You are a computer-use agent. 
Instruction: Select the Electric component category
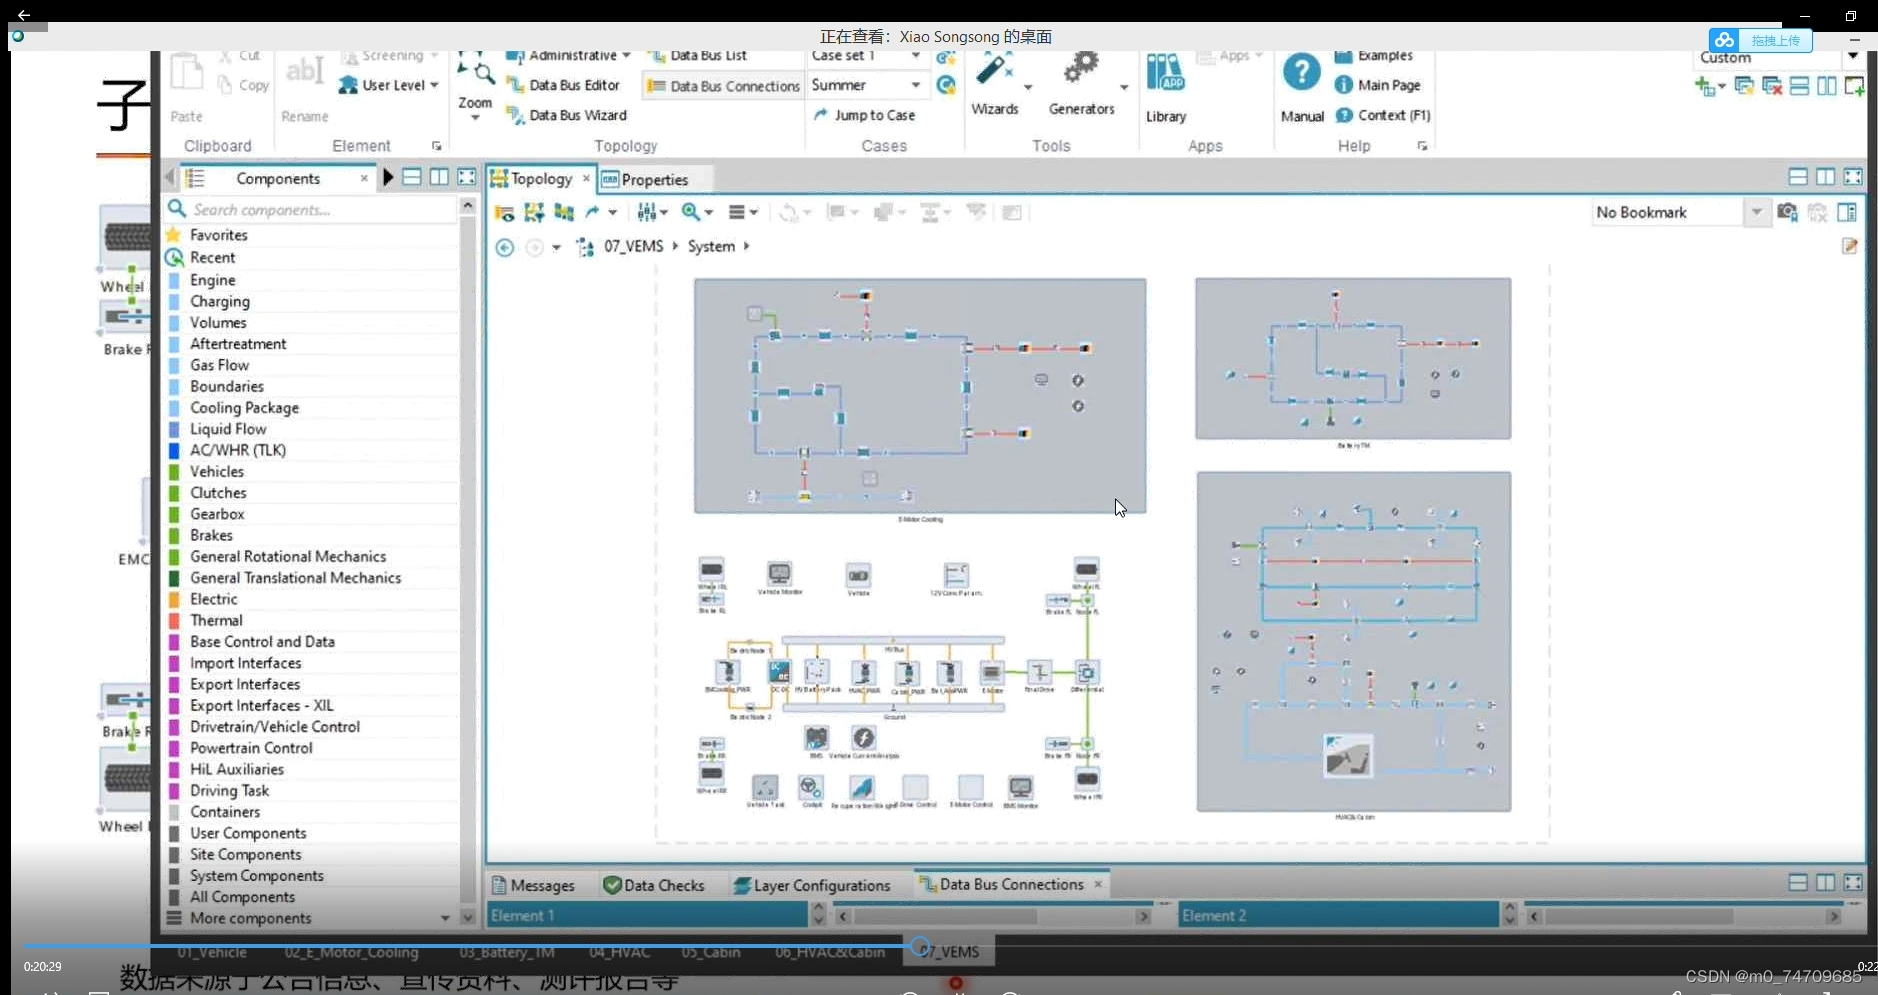213,599
